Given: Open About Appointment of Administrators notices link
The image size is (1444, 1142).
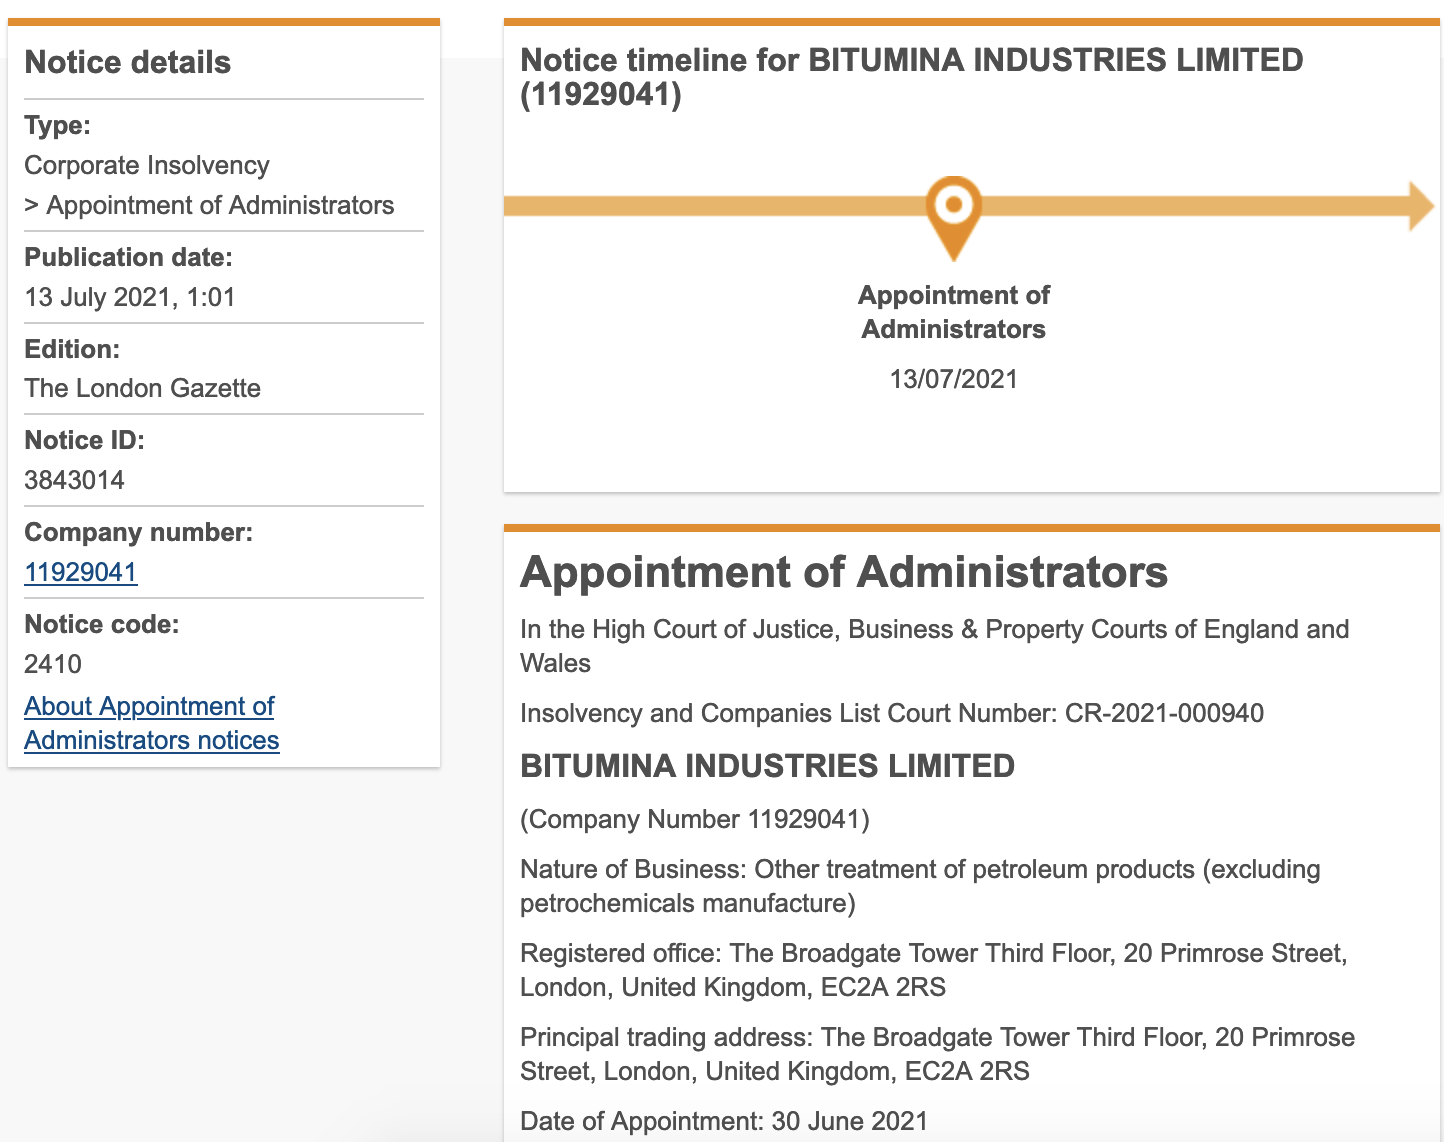Looking at the screenshot, I should [x=151, y=723].
